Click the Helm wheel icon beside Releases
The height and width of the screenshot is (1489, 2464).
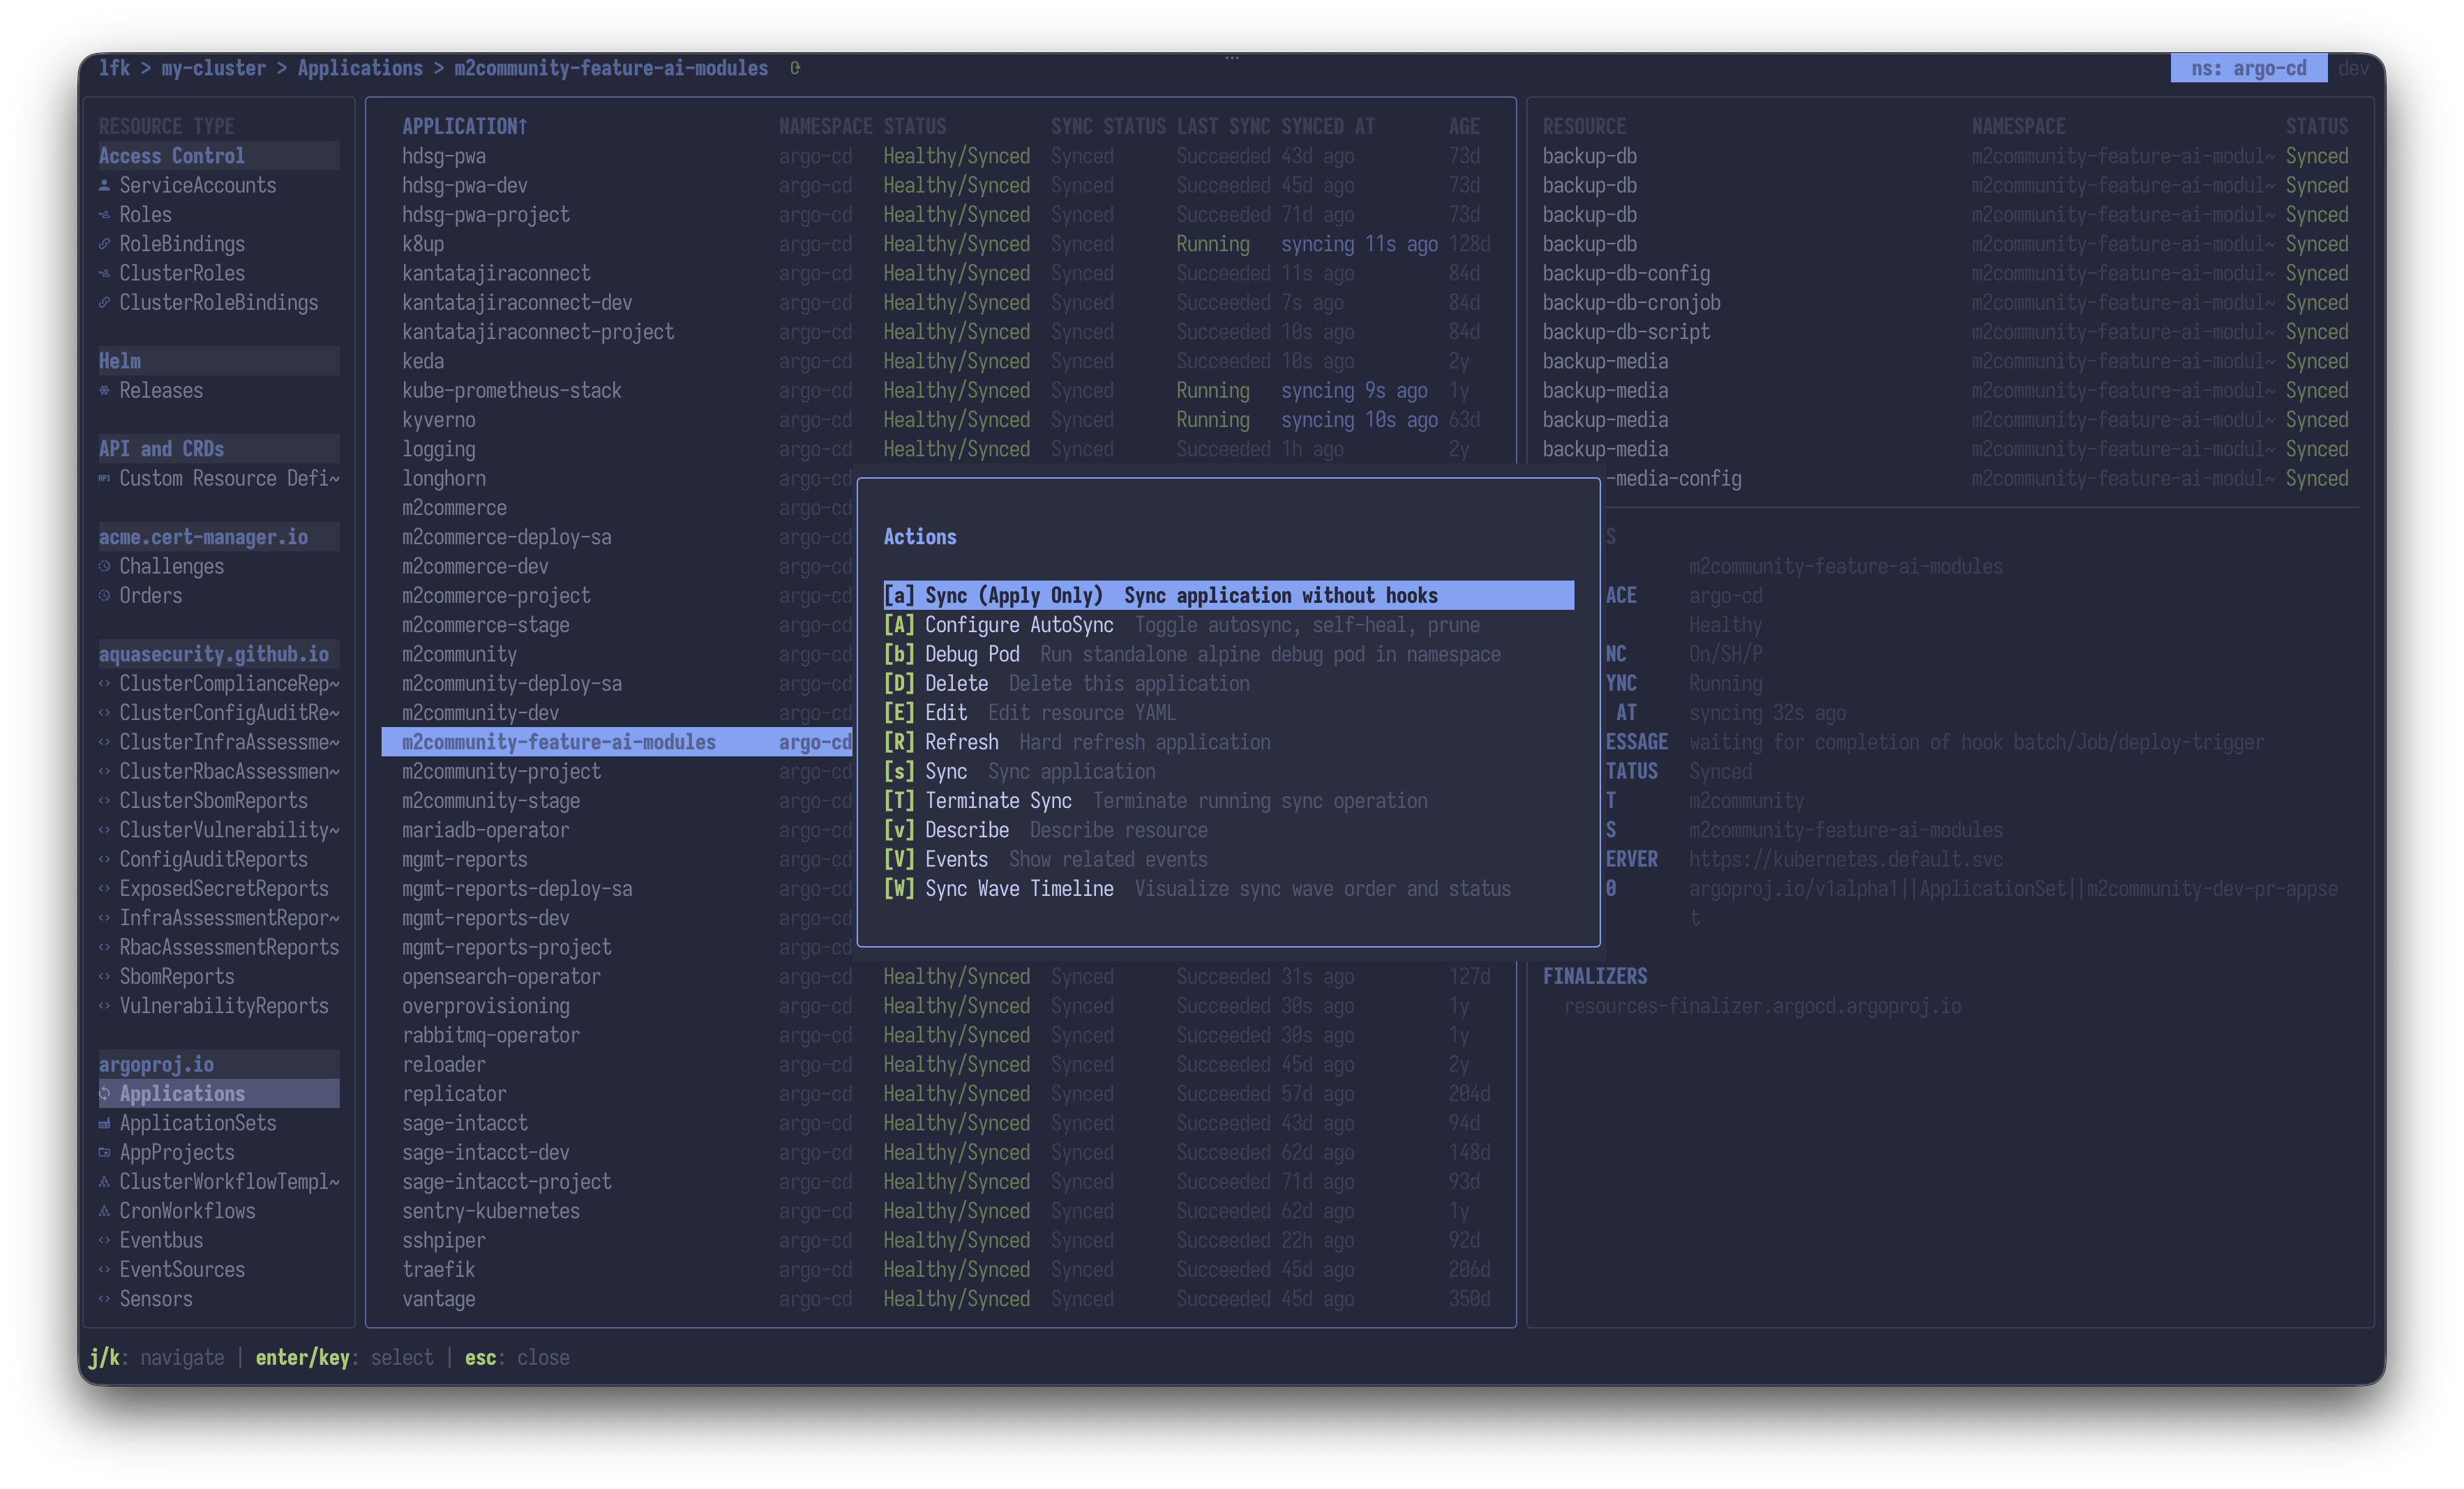pos(104,390)
